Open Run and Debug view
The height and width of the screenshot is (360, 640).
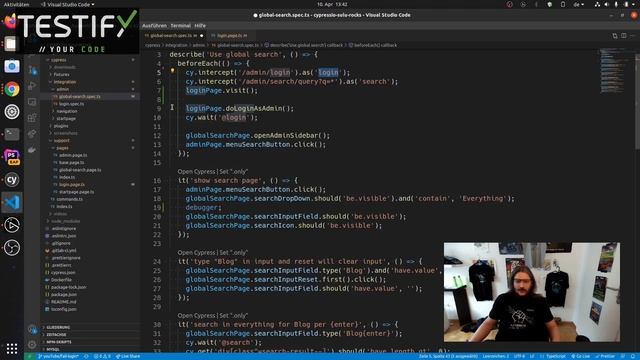point(32,86)
